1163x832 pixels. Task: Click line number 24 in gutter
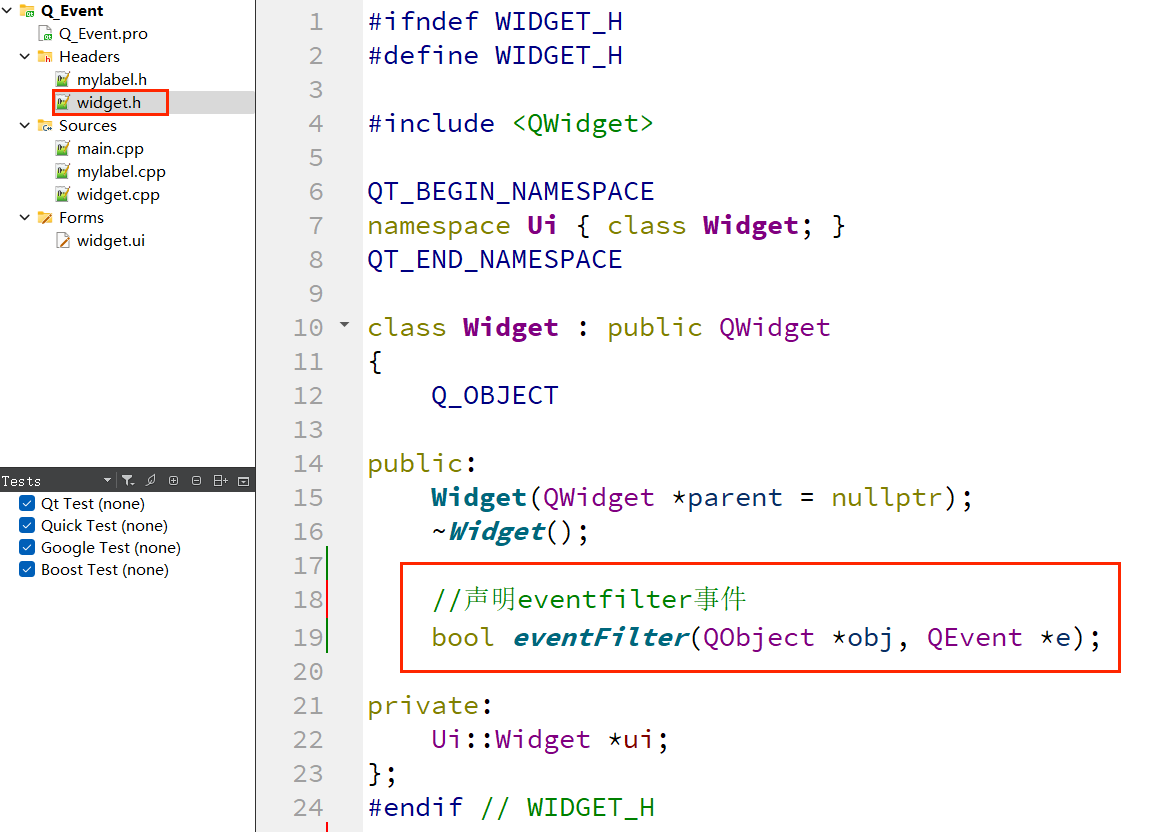[x=308, y=807]
